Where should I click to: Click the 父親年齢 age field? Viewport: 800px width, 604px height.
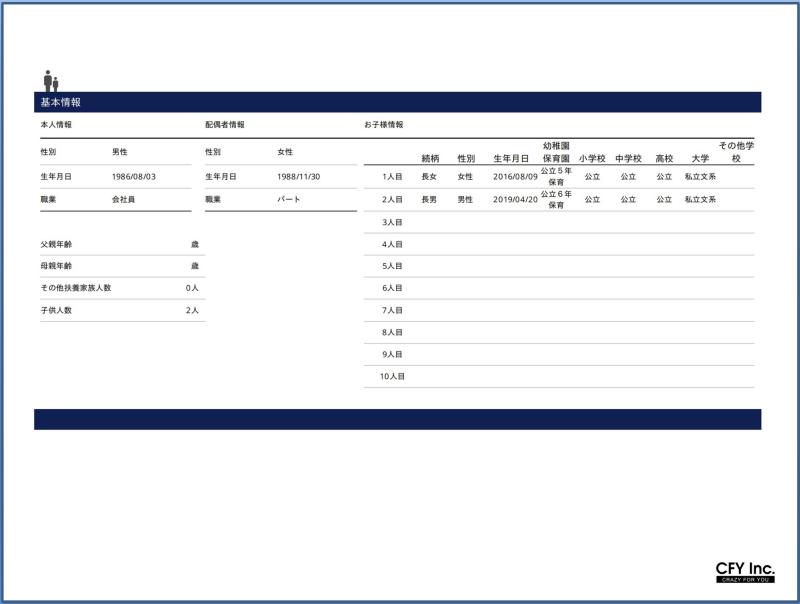194,244
